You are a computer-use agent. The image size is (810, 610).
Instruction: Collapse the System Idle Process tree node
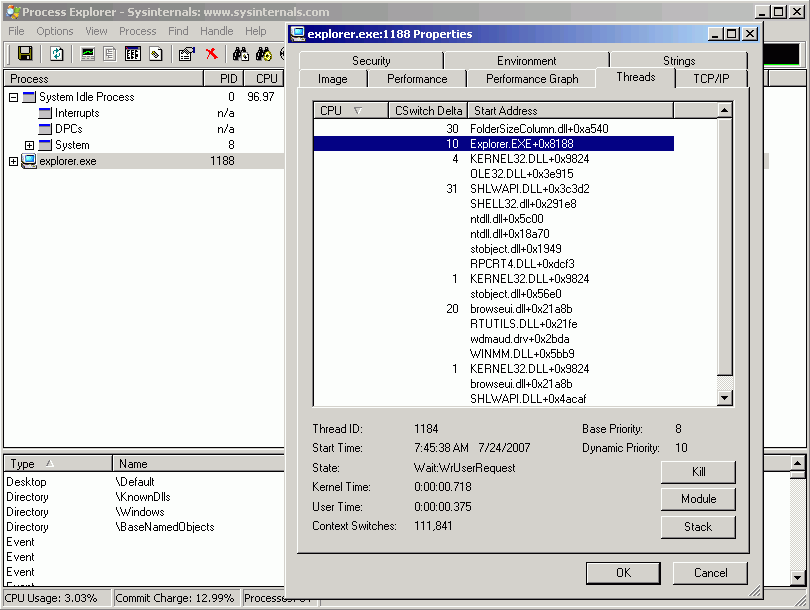(x=14, y=97)
